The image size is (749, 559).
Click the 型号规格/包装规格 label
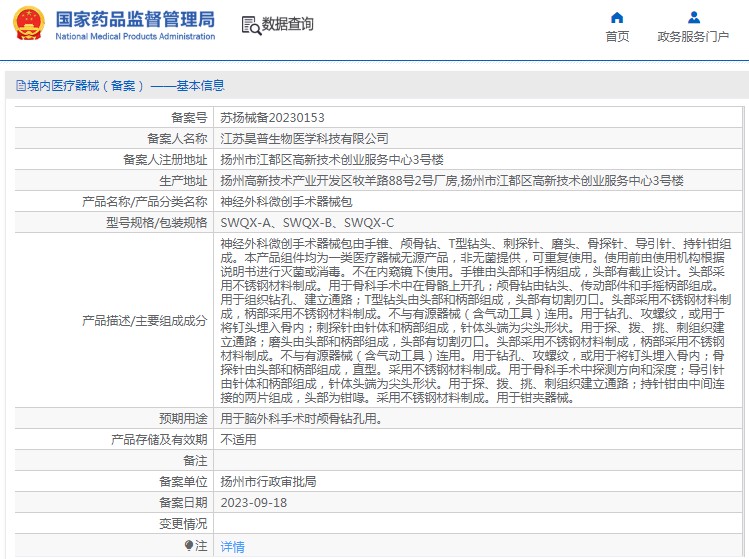(x=157, y=223)
